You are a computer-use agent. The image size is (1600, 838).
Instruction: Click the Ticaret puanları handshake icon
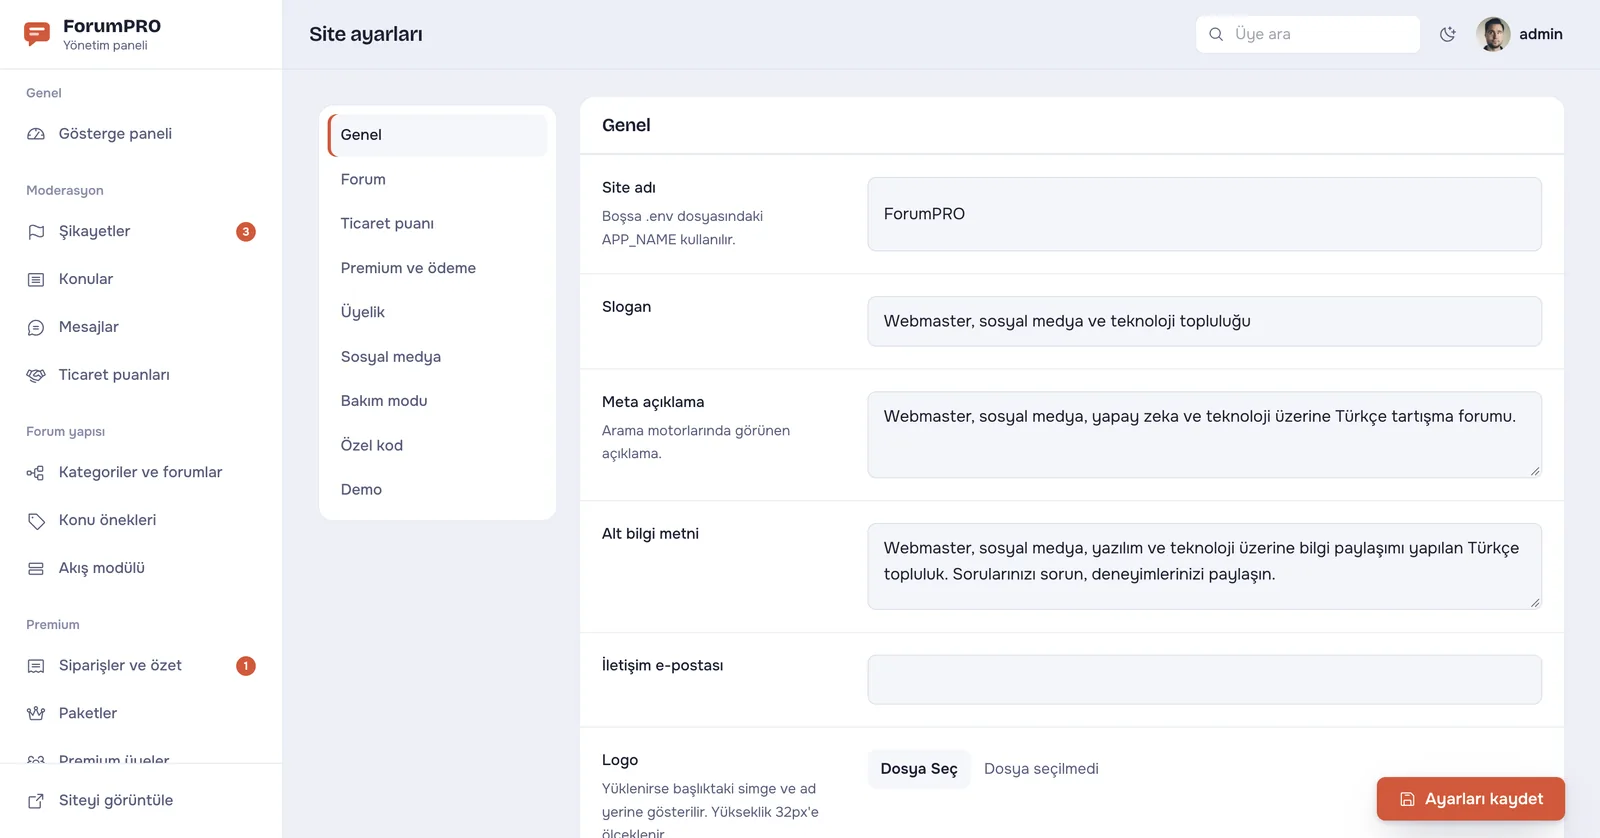[36, 376]
